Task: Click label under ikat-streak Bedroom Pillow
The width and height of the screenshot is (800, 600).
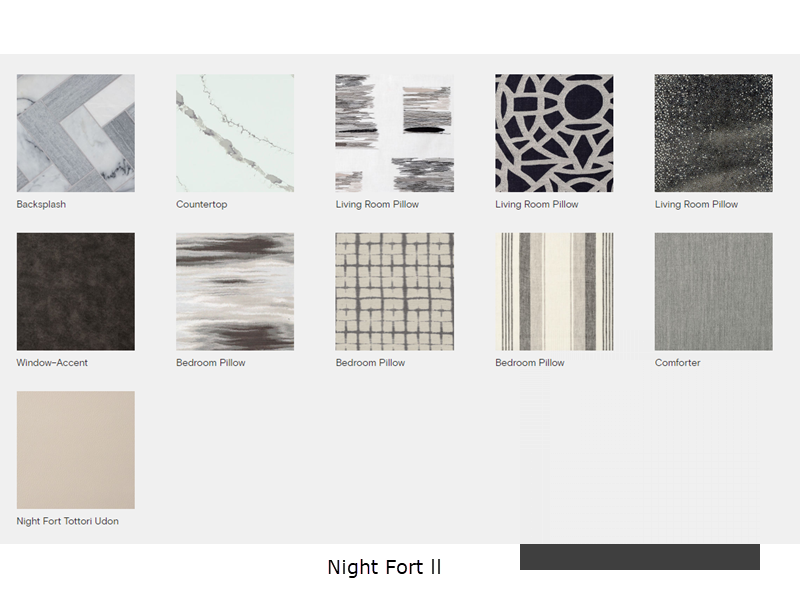Action: coord(211,363)
